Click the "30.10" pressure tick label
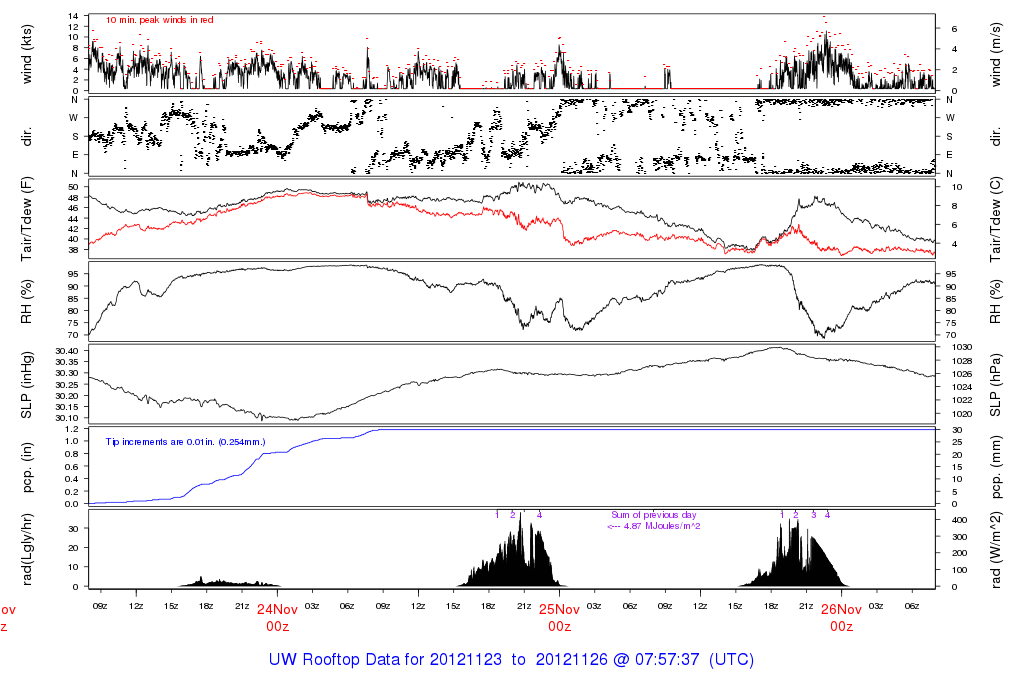This screenshot has width=1024, height=700. point(67,418)
